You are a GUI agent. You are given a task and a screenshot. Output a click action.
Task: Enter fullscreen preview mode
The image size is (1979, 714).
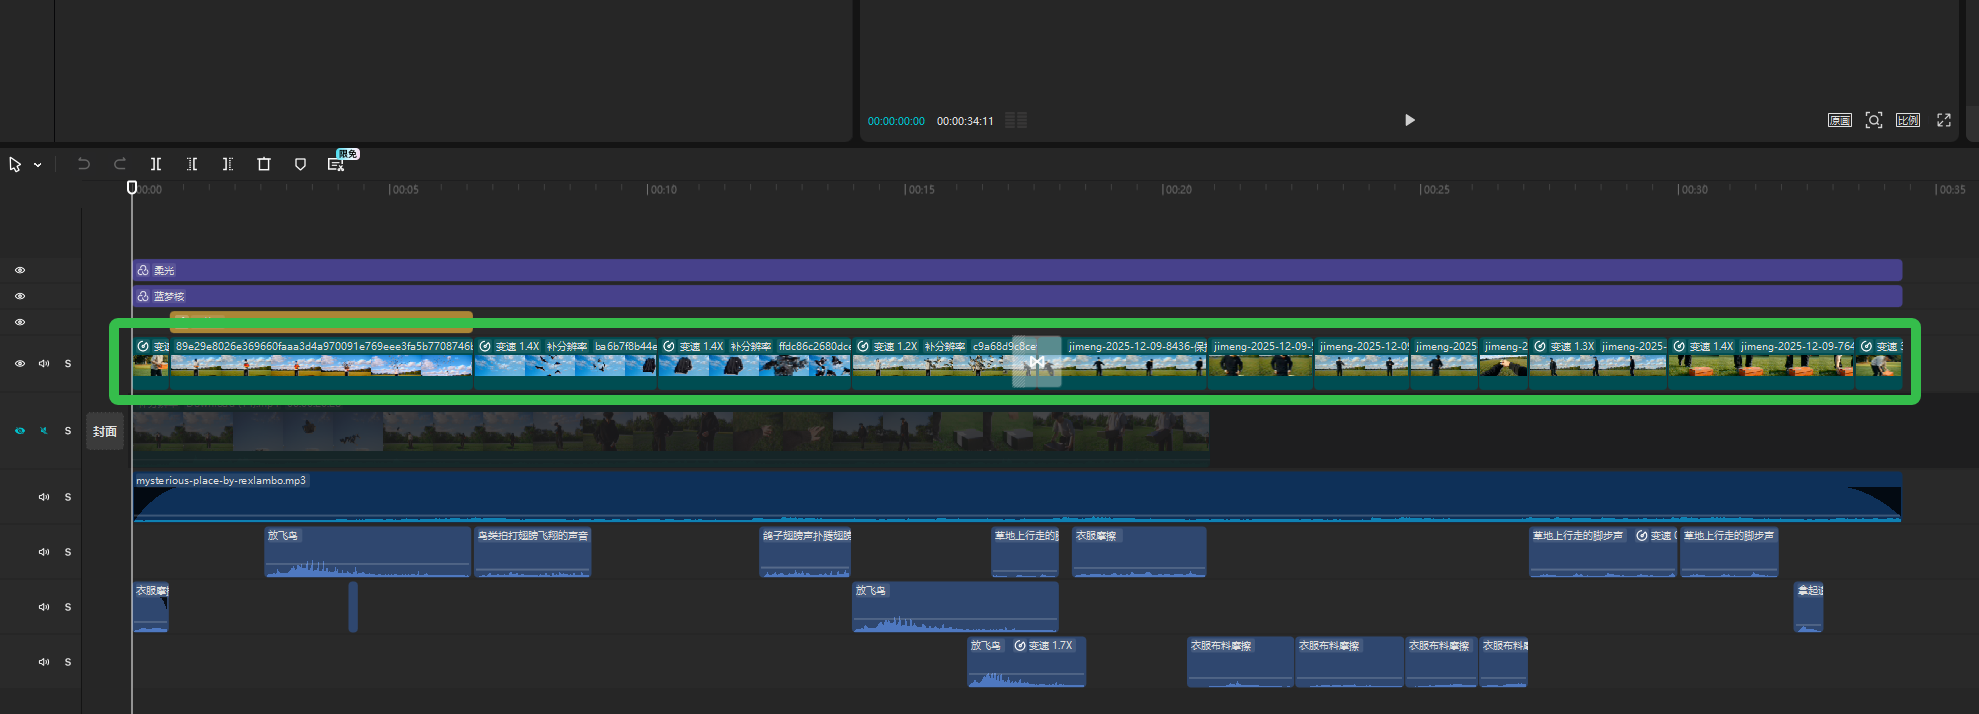pyautogui.click(x=1944, y=120)
